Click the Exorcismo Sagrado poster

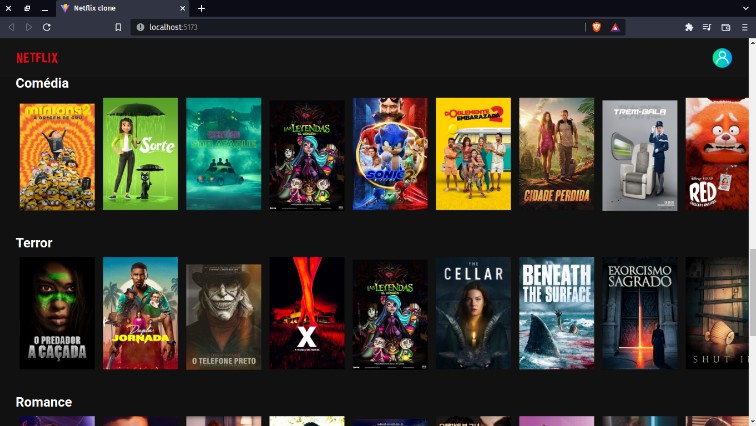(639, 313)
